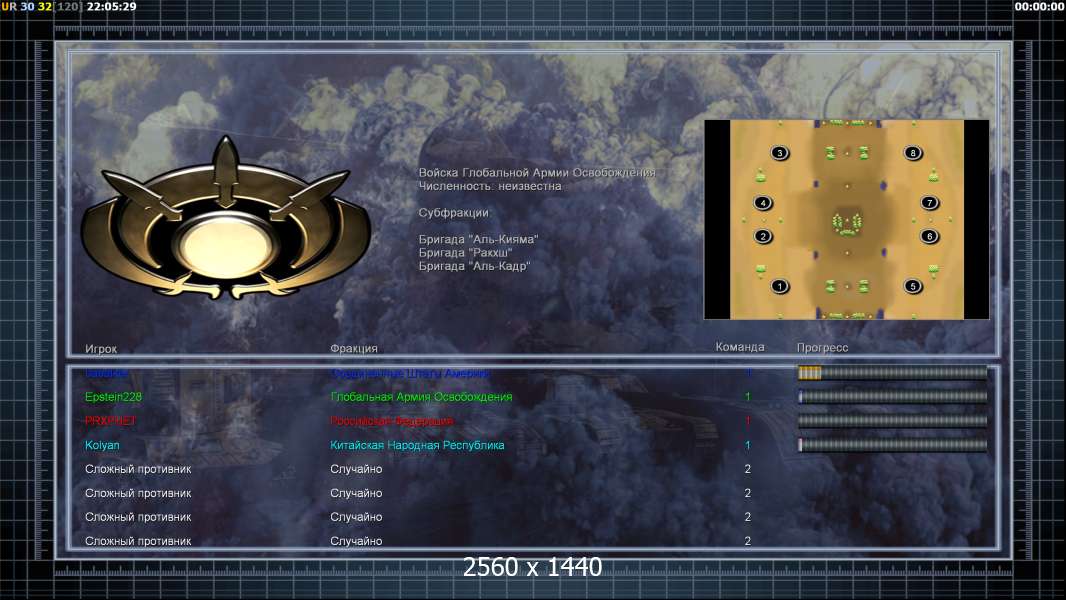Click the 00:00:00 game timer
This screenshot has height=600, width=1066.
[x=1039, y=6]
